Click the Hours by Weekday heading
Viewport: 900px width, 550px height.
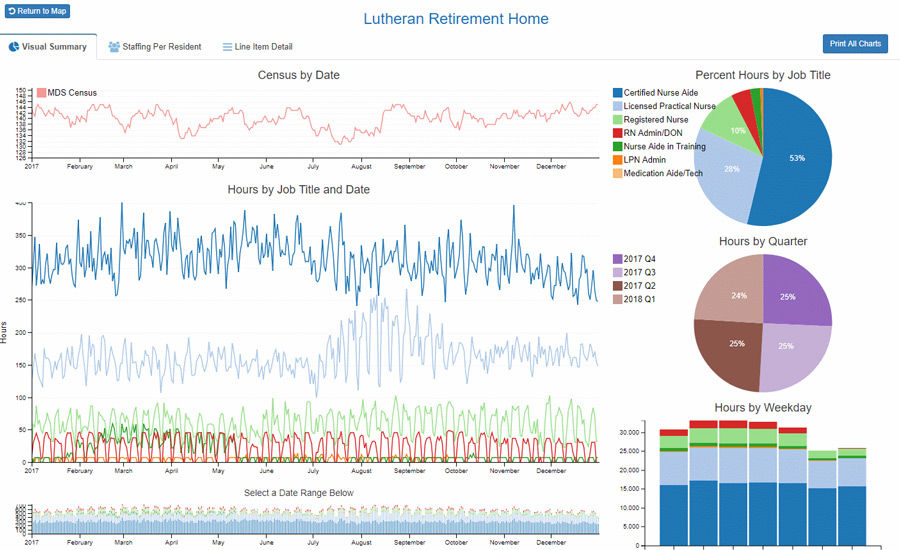click(x=763, y=408)
